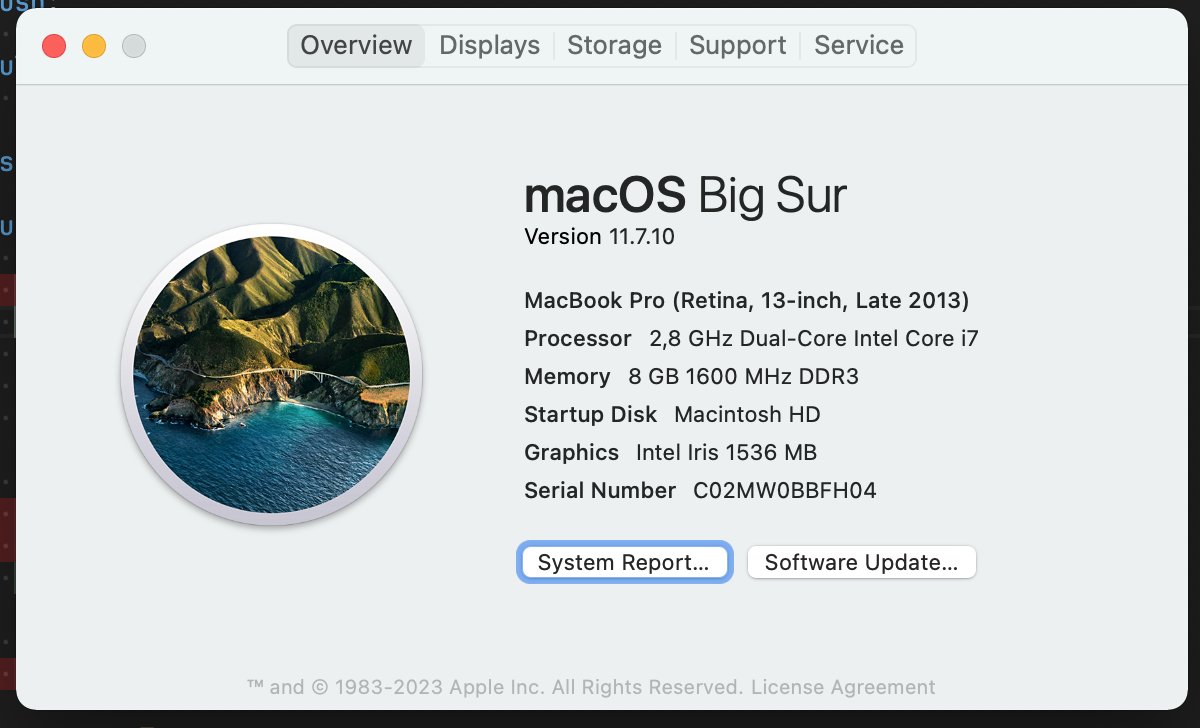Click the serial number C02MW0BBFH04

coord(783,490)
